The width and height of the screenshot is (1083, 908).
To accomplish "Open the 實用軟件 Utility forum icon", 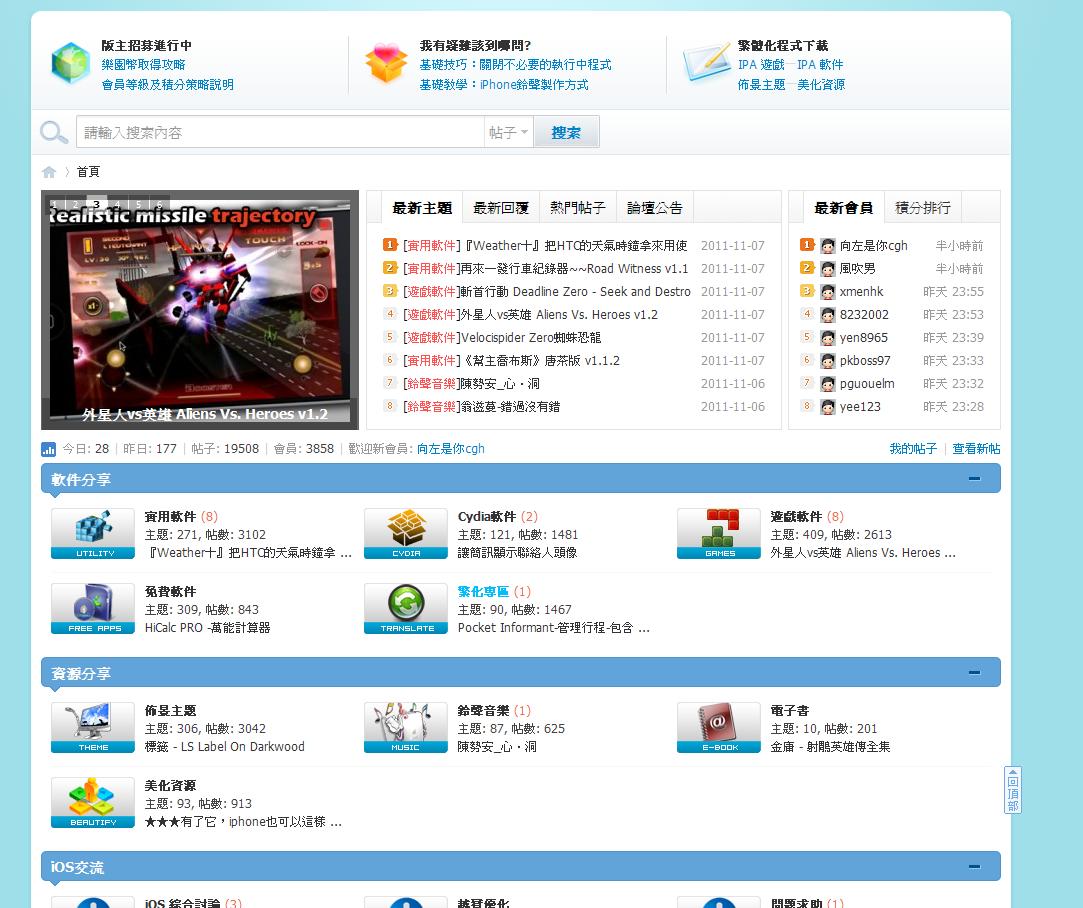I will point(93,534).
